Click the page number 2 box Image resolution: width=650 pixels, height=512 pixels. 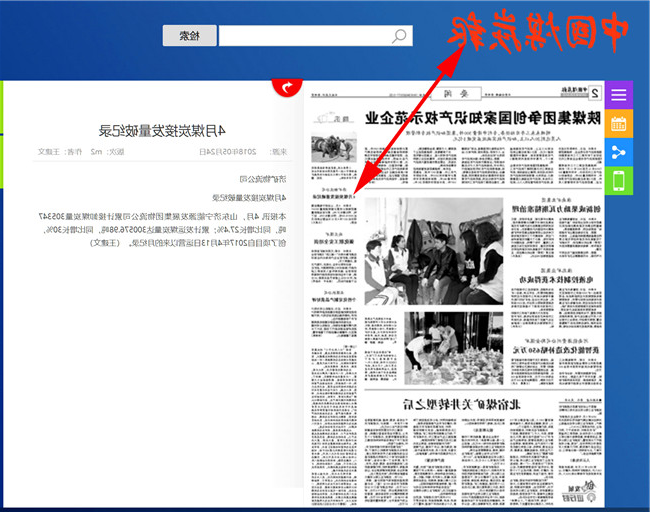click(x=595, y=94)
